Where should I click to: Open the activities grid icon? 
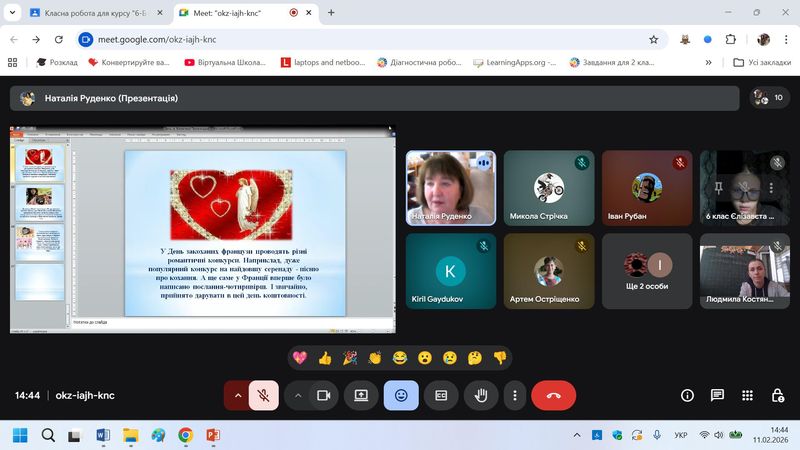[x=747, y=395]
